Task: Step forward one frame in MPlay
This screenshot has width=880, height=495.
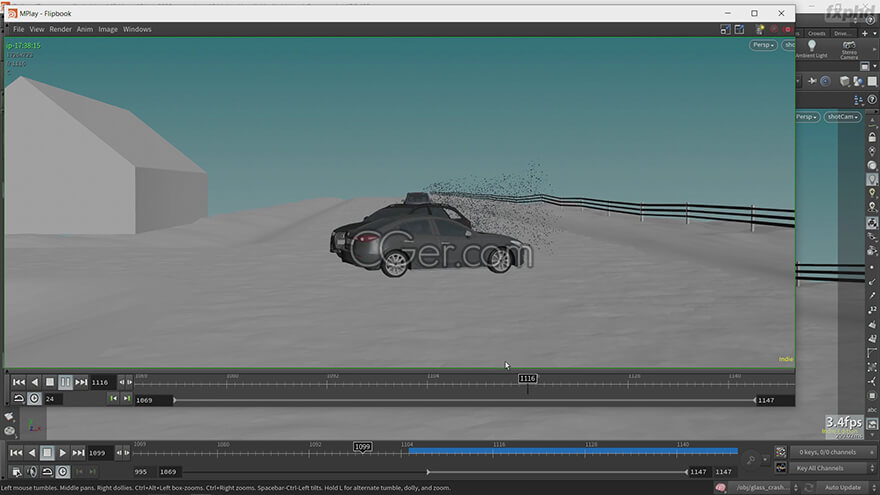Action: pos(129,382)
